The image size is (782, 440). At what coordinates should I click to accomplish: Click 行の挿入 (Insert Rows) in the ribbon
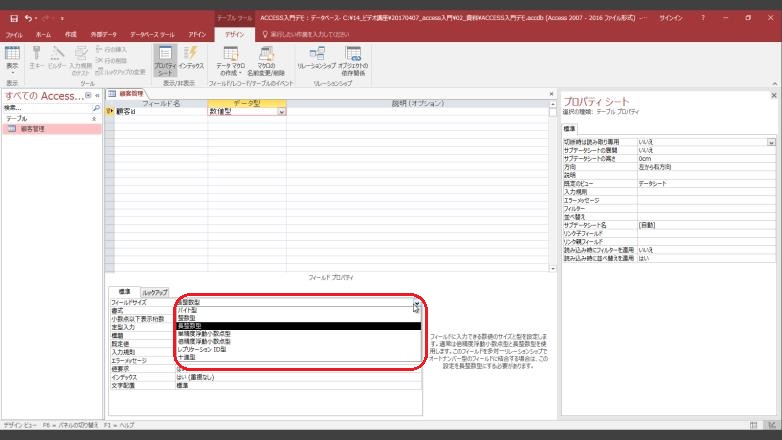[111, 49]
